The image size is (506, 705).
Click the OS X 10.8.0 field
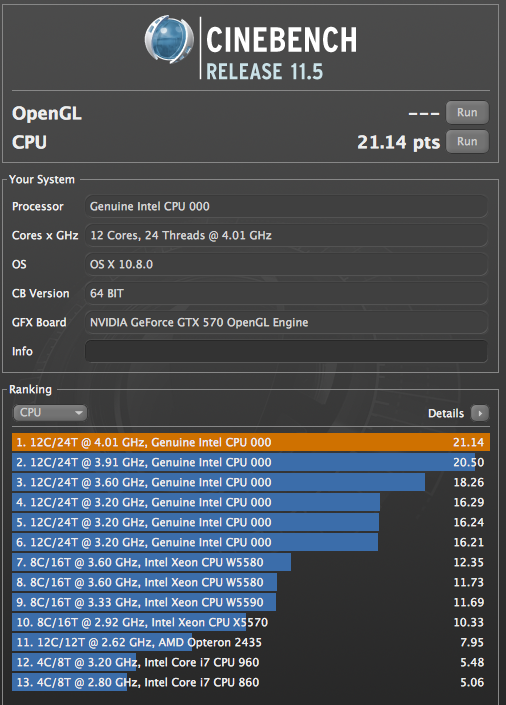click(286, 264)
